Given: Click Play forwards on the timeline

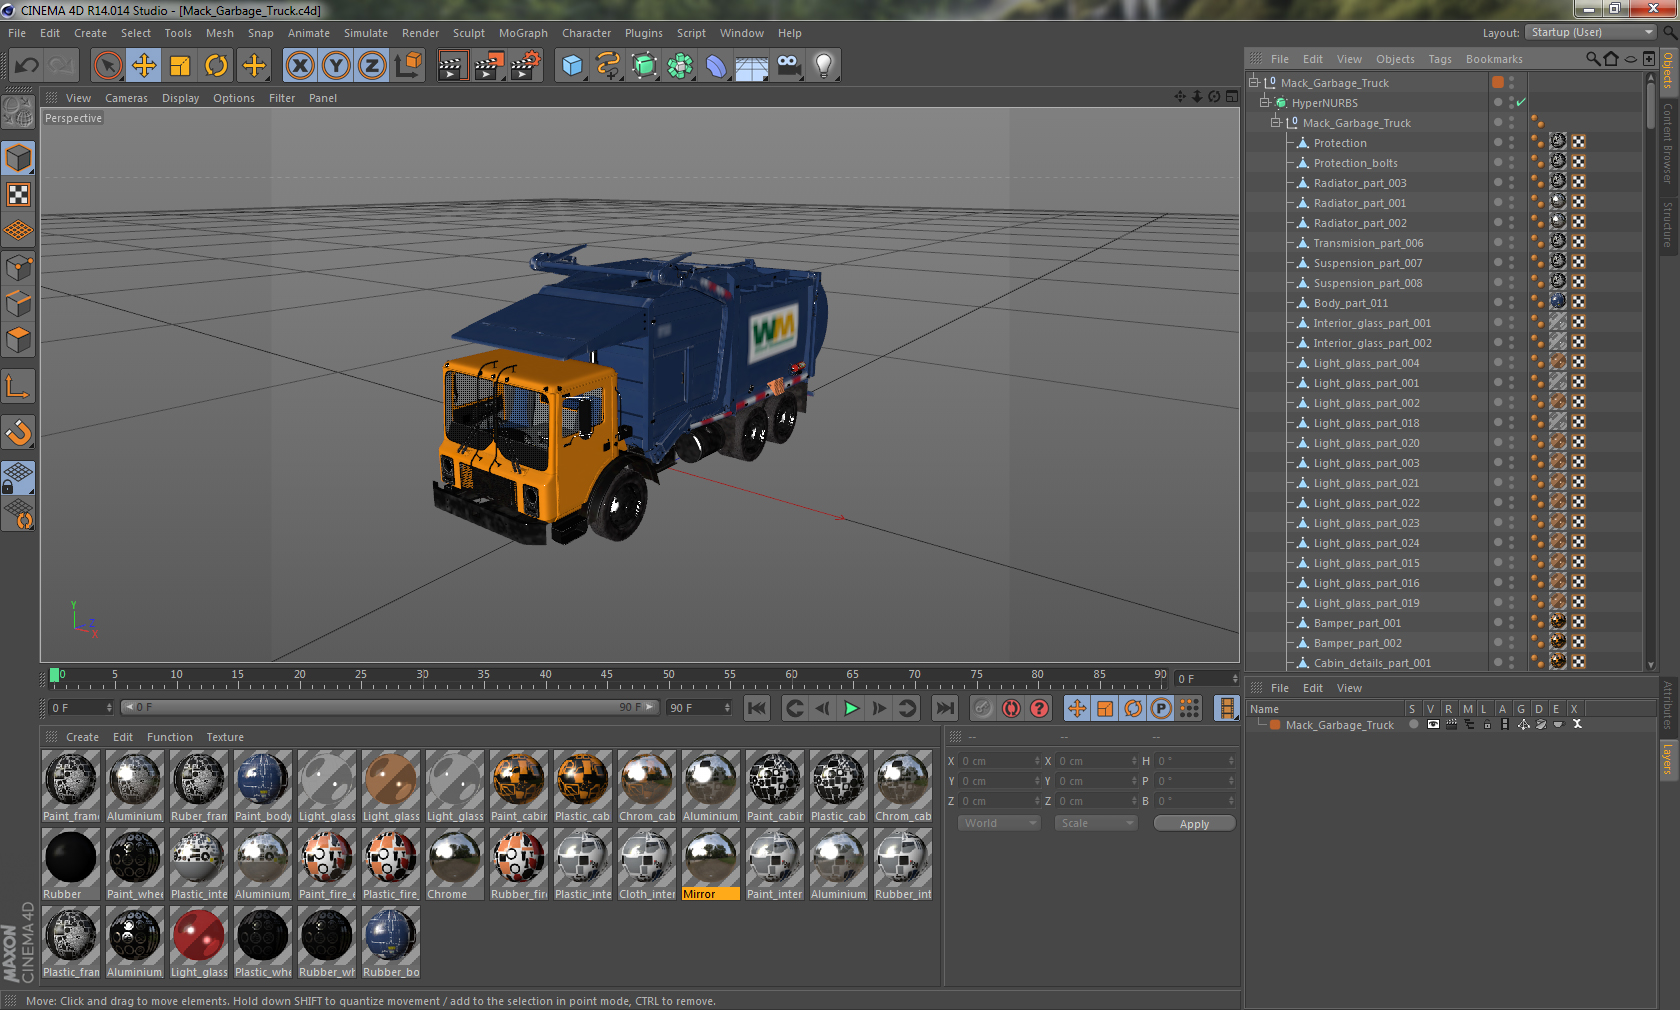Looking at the screenshot, I should 851,708.
